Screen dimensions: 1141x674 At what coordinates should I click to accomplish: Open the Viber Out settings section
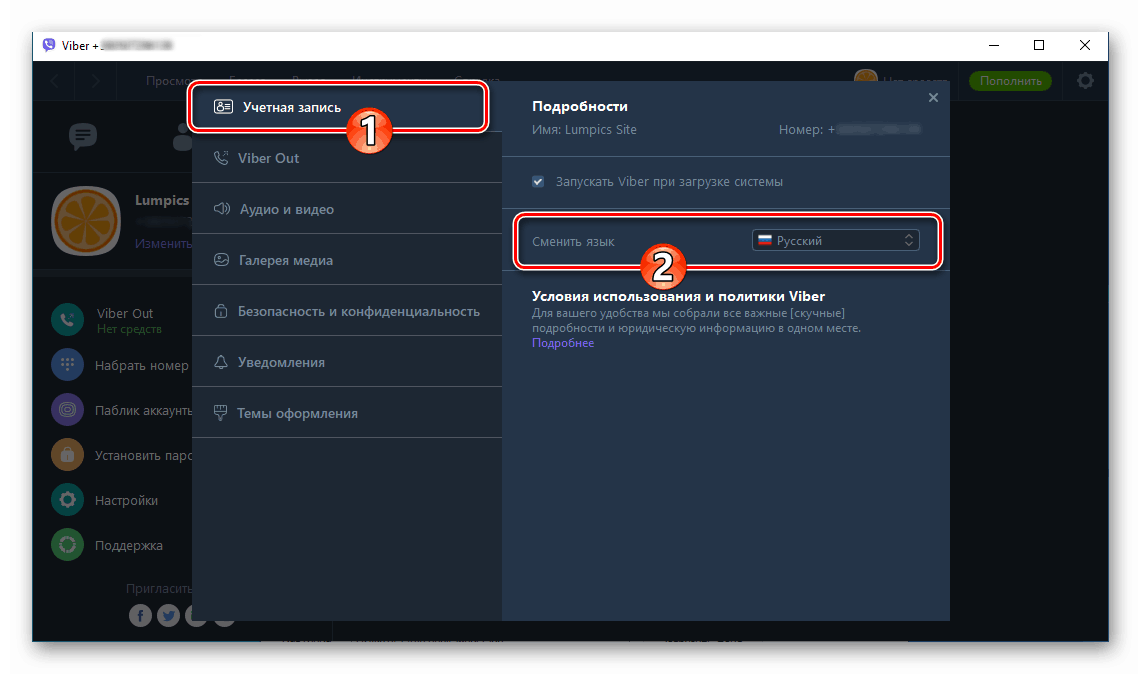pos(346,158)
